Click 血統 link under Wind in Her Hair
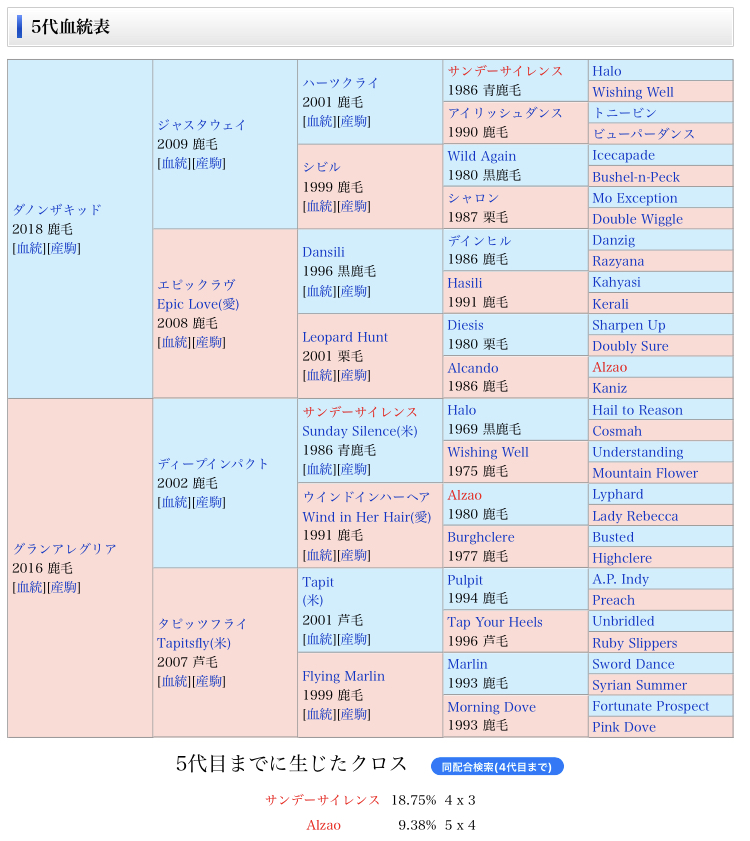Viewport: 750px width, 841px height. tap(319, 555)
